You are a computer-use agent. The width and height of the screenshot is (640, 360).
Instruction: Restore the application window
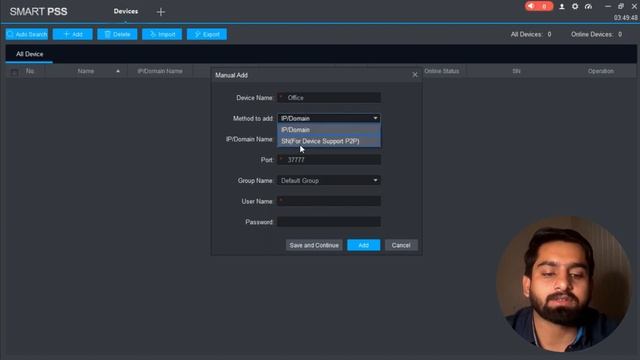[x=621, y=6]
